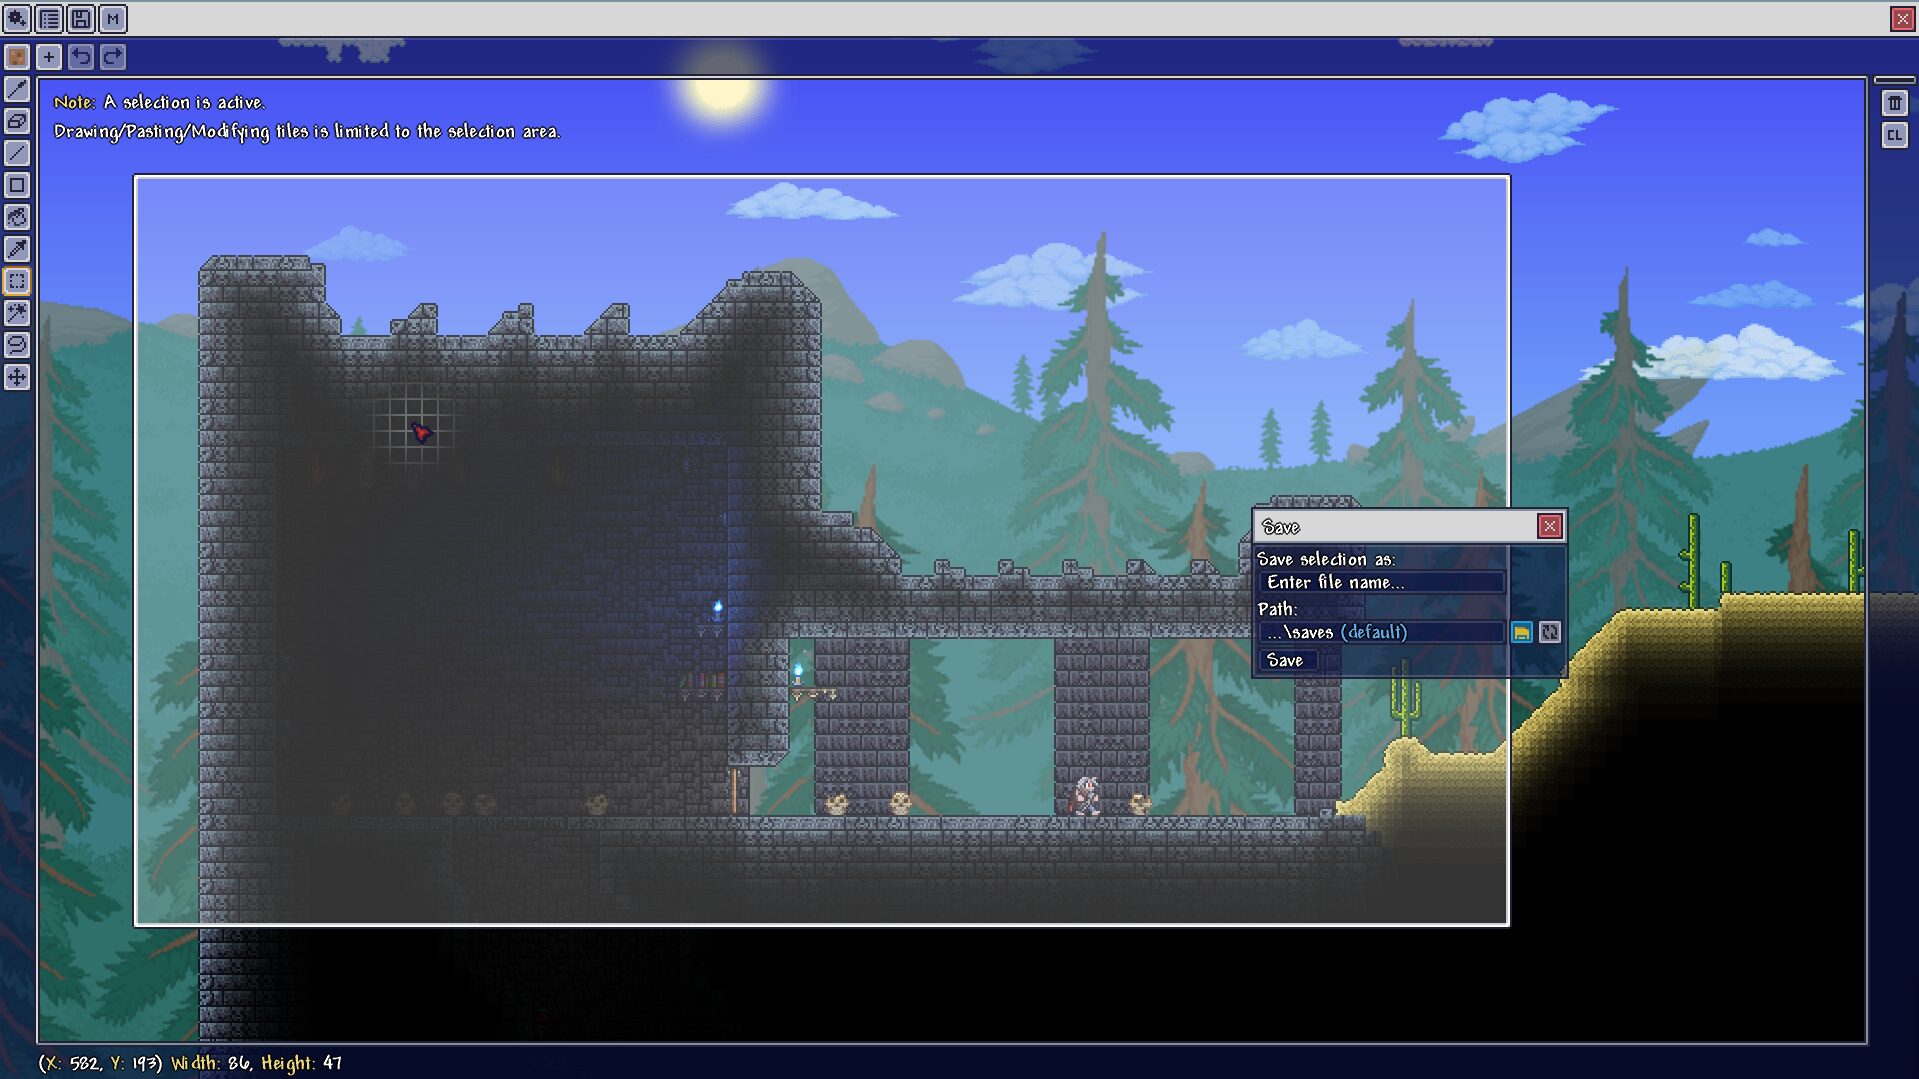
Task: Click the floppy disk save icon
Action: pyautogui.click(x=81, y=19)
